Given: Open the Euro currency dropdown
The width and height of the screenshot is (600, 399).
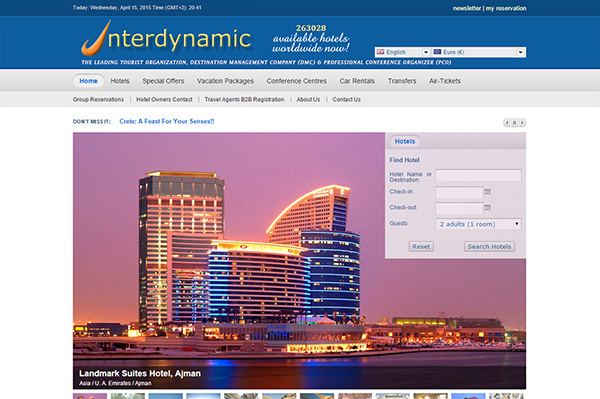Looking at the screenshot, I should [479, 52].
